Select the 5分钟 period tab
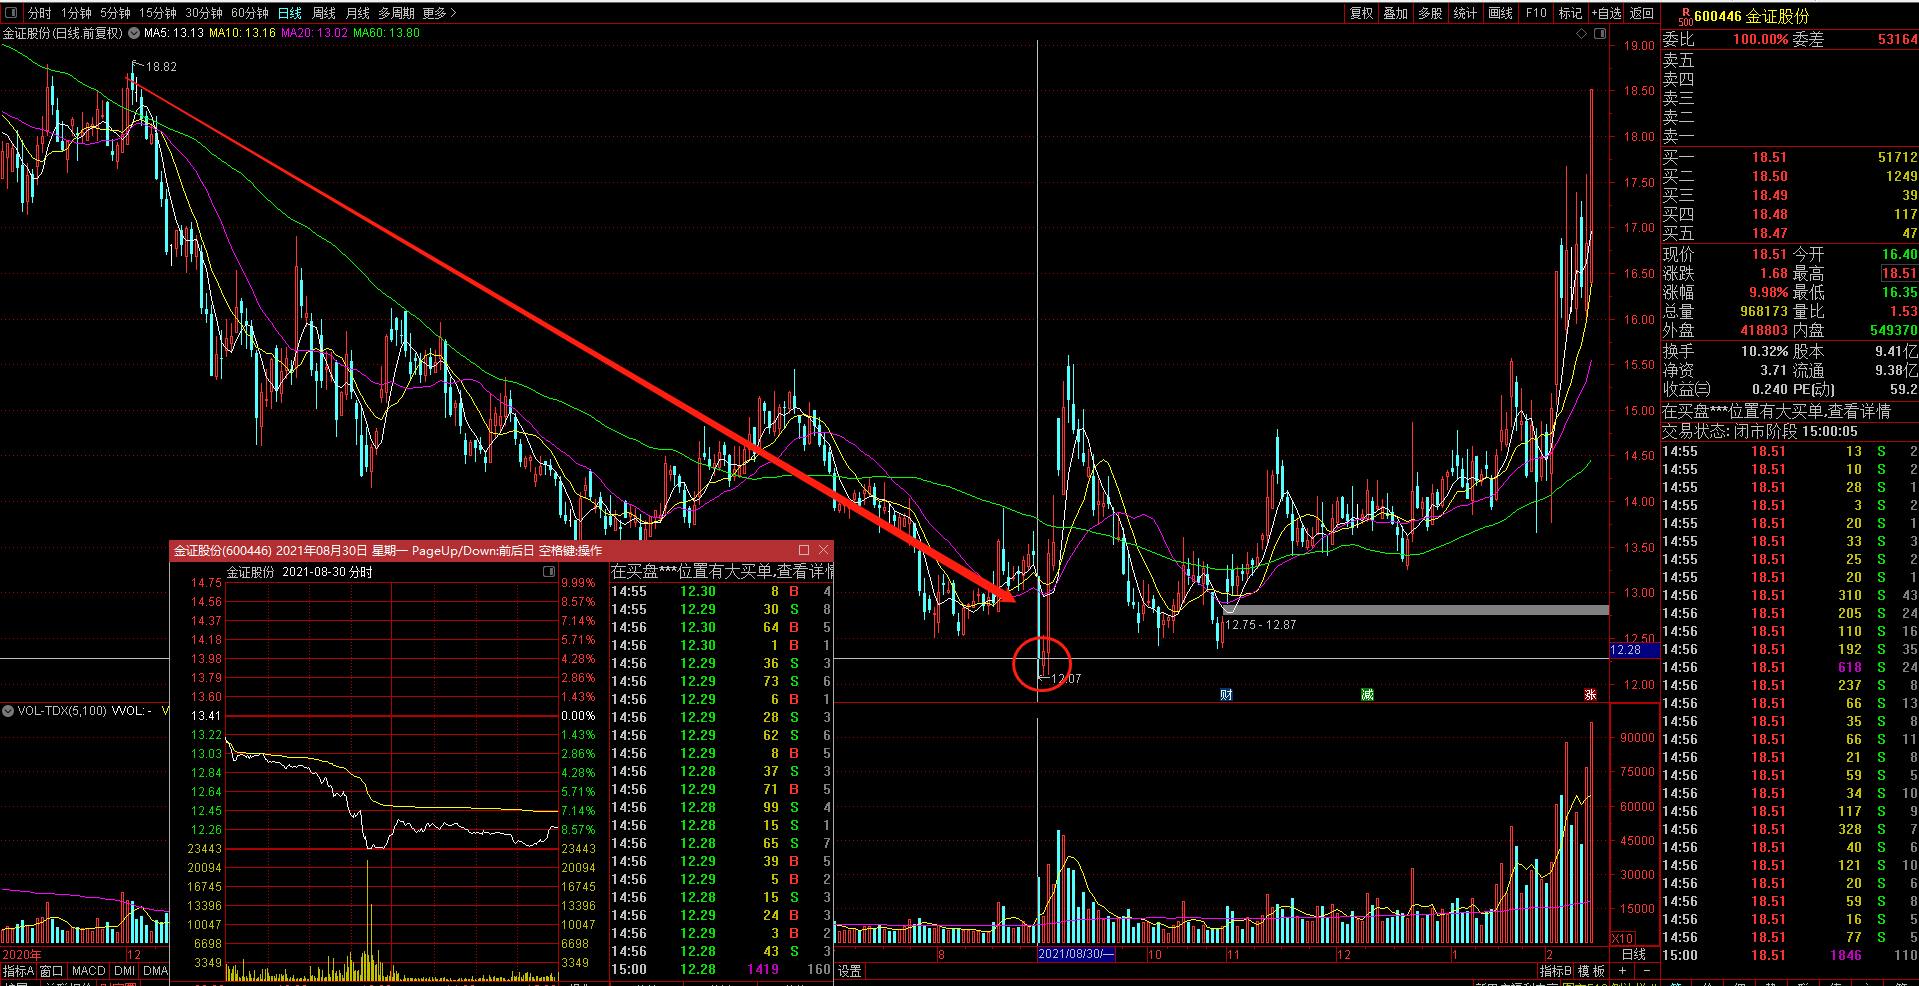The height and width of the screenshot is (986, 1919). 115,13
